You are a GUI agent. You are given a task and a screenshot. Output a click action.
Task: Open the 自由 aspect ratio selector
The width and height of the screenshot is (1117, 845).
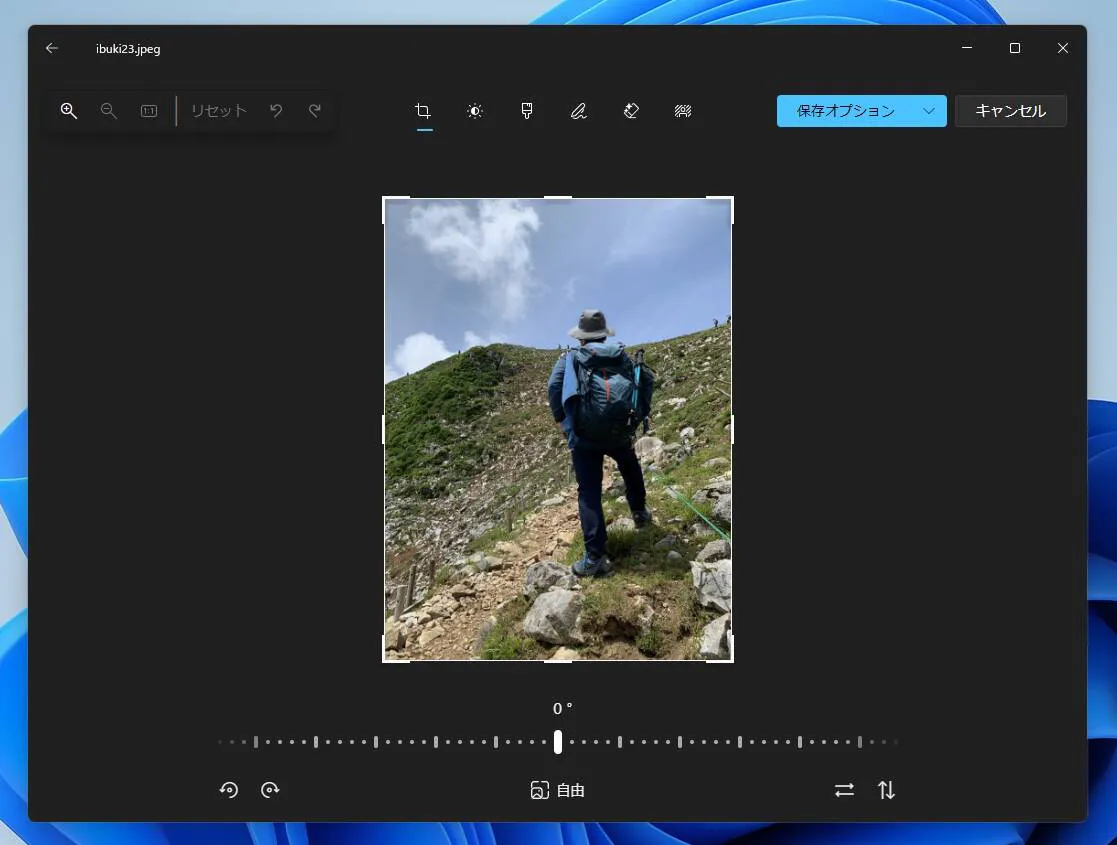tap(558, 790)
